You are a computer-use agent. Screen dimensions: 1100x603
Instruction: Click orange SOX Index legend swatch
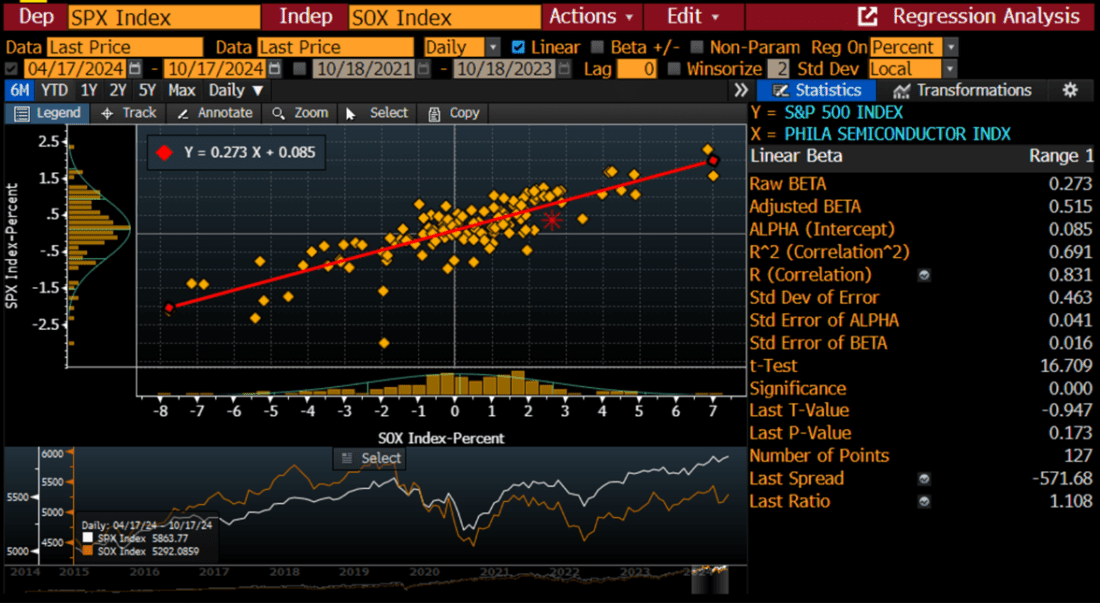88,551
